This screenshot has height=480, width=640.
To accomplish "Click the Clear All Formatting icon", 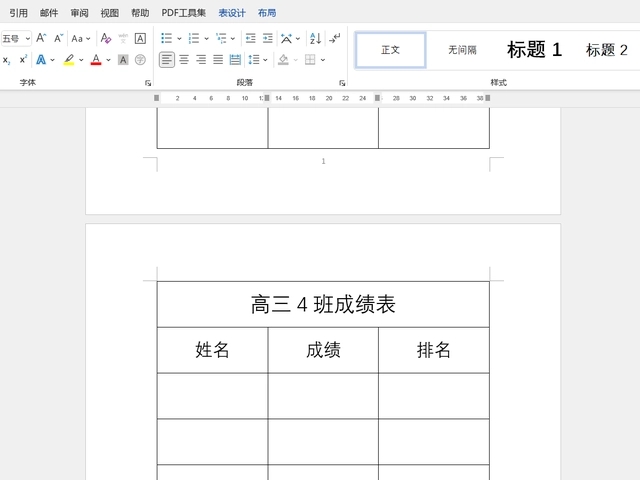I will [x=106, y=38].
